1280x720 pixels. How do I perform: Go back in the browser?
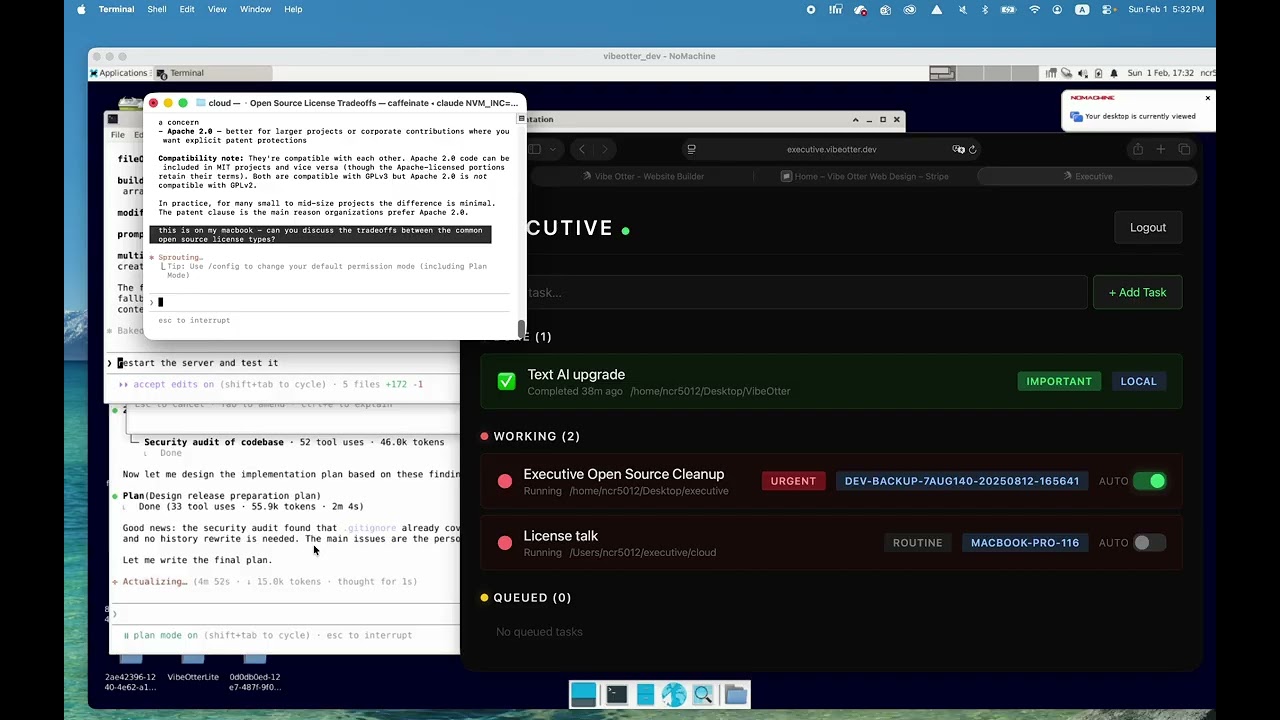click(x=582, y=149)
